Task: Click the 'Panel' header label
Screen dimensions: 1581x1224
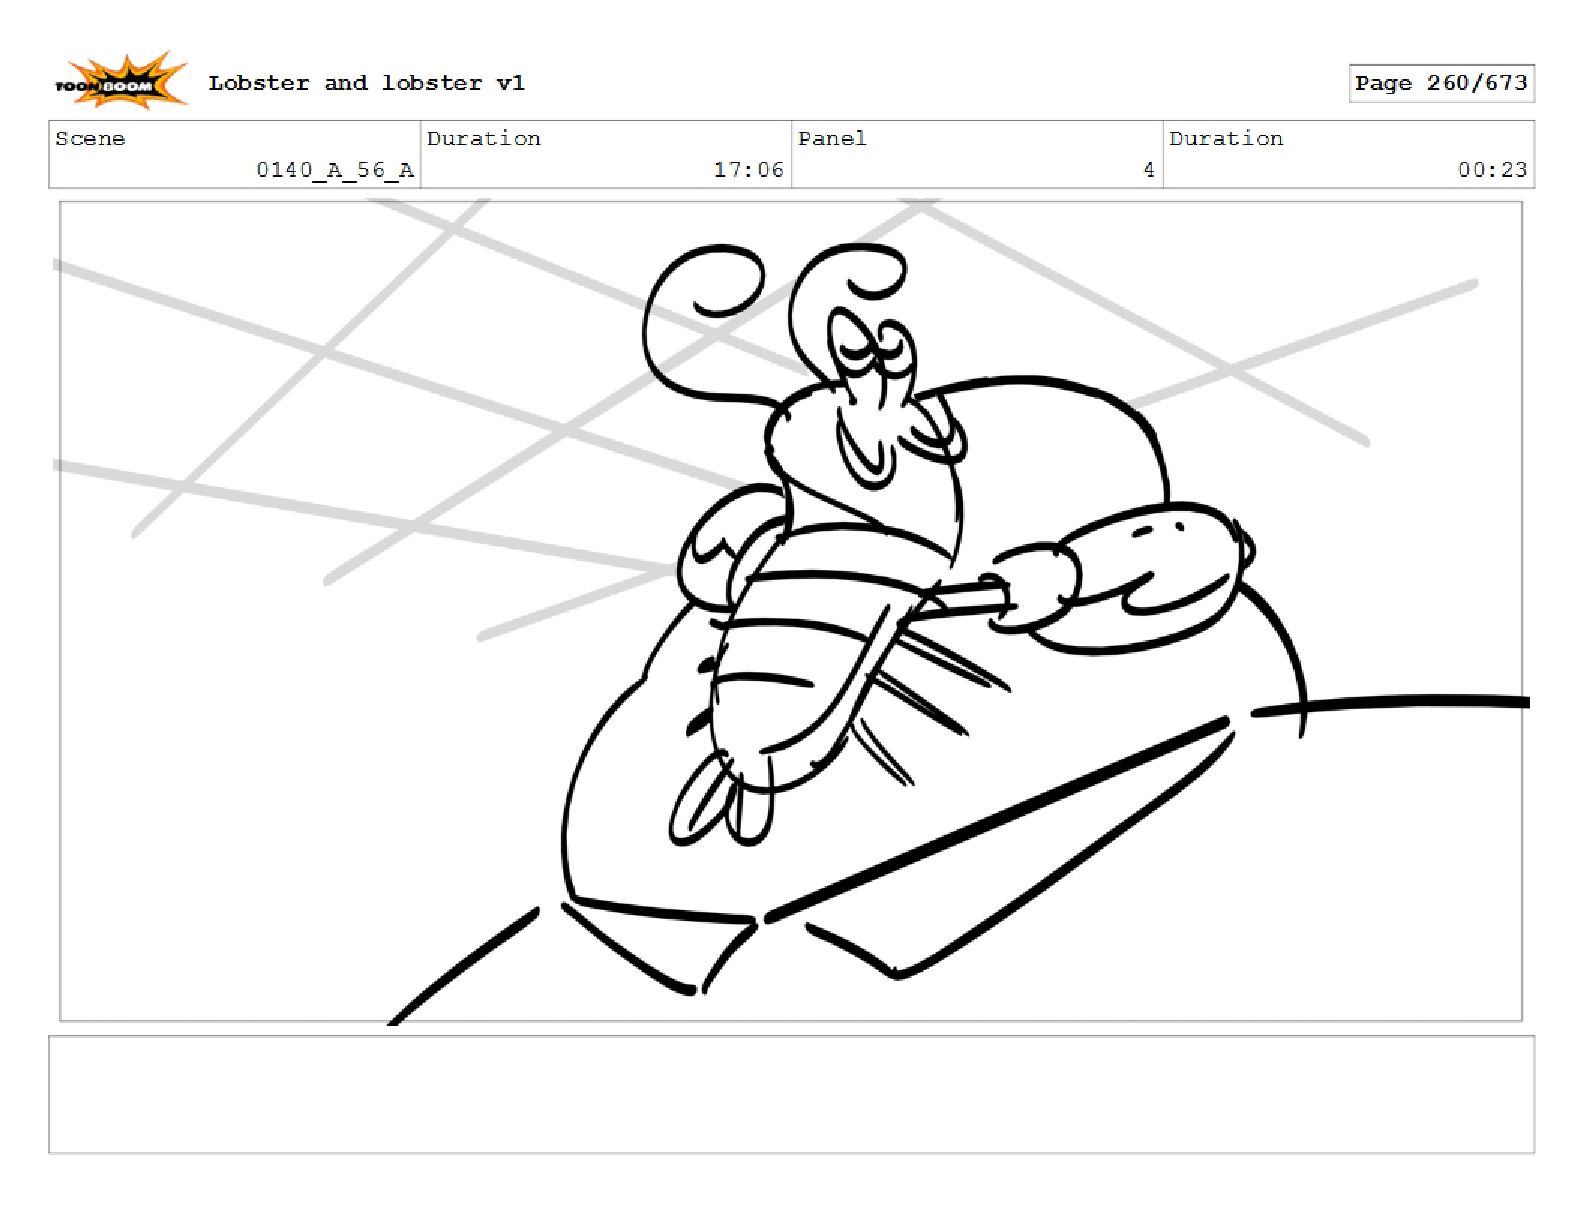Action: pos(832,139)
